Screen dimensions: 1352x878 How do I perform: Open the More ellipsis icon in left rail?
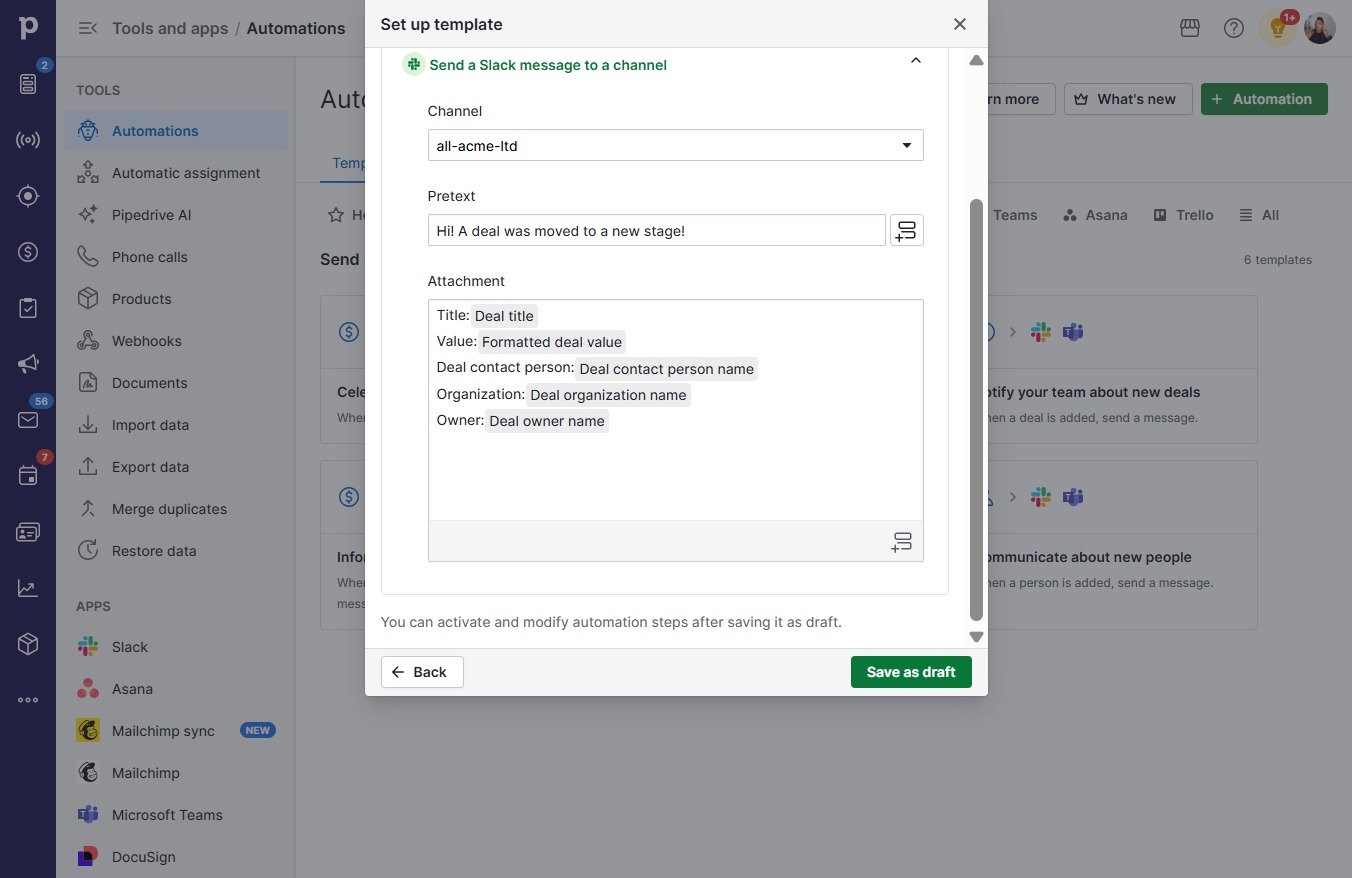click(x=28, y=700)
